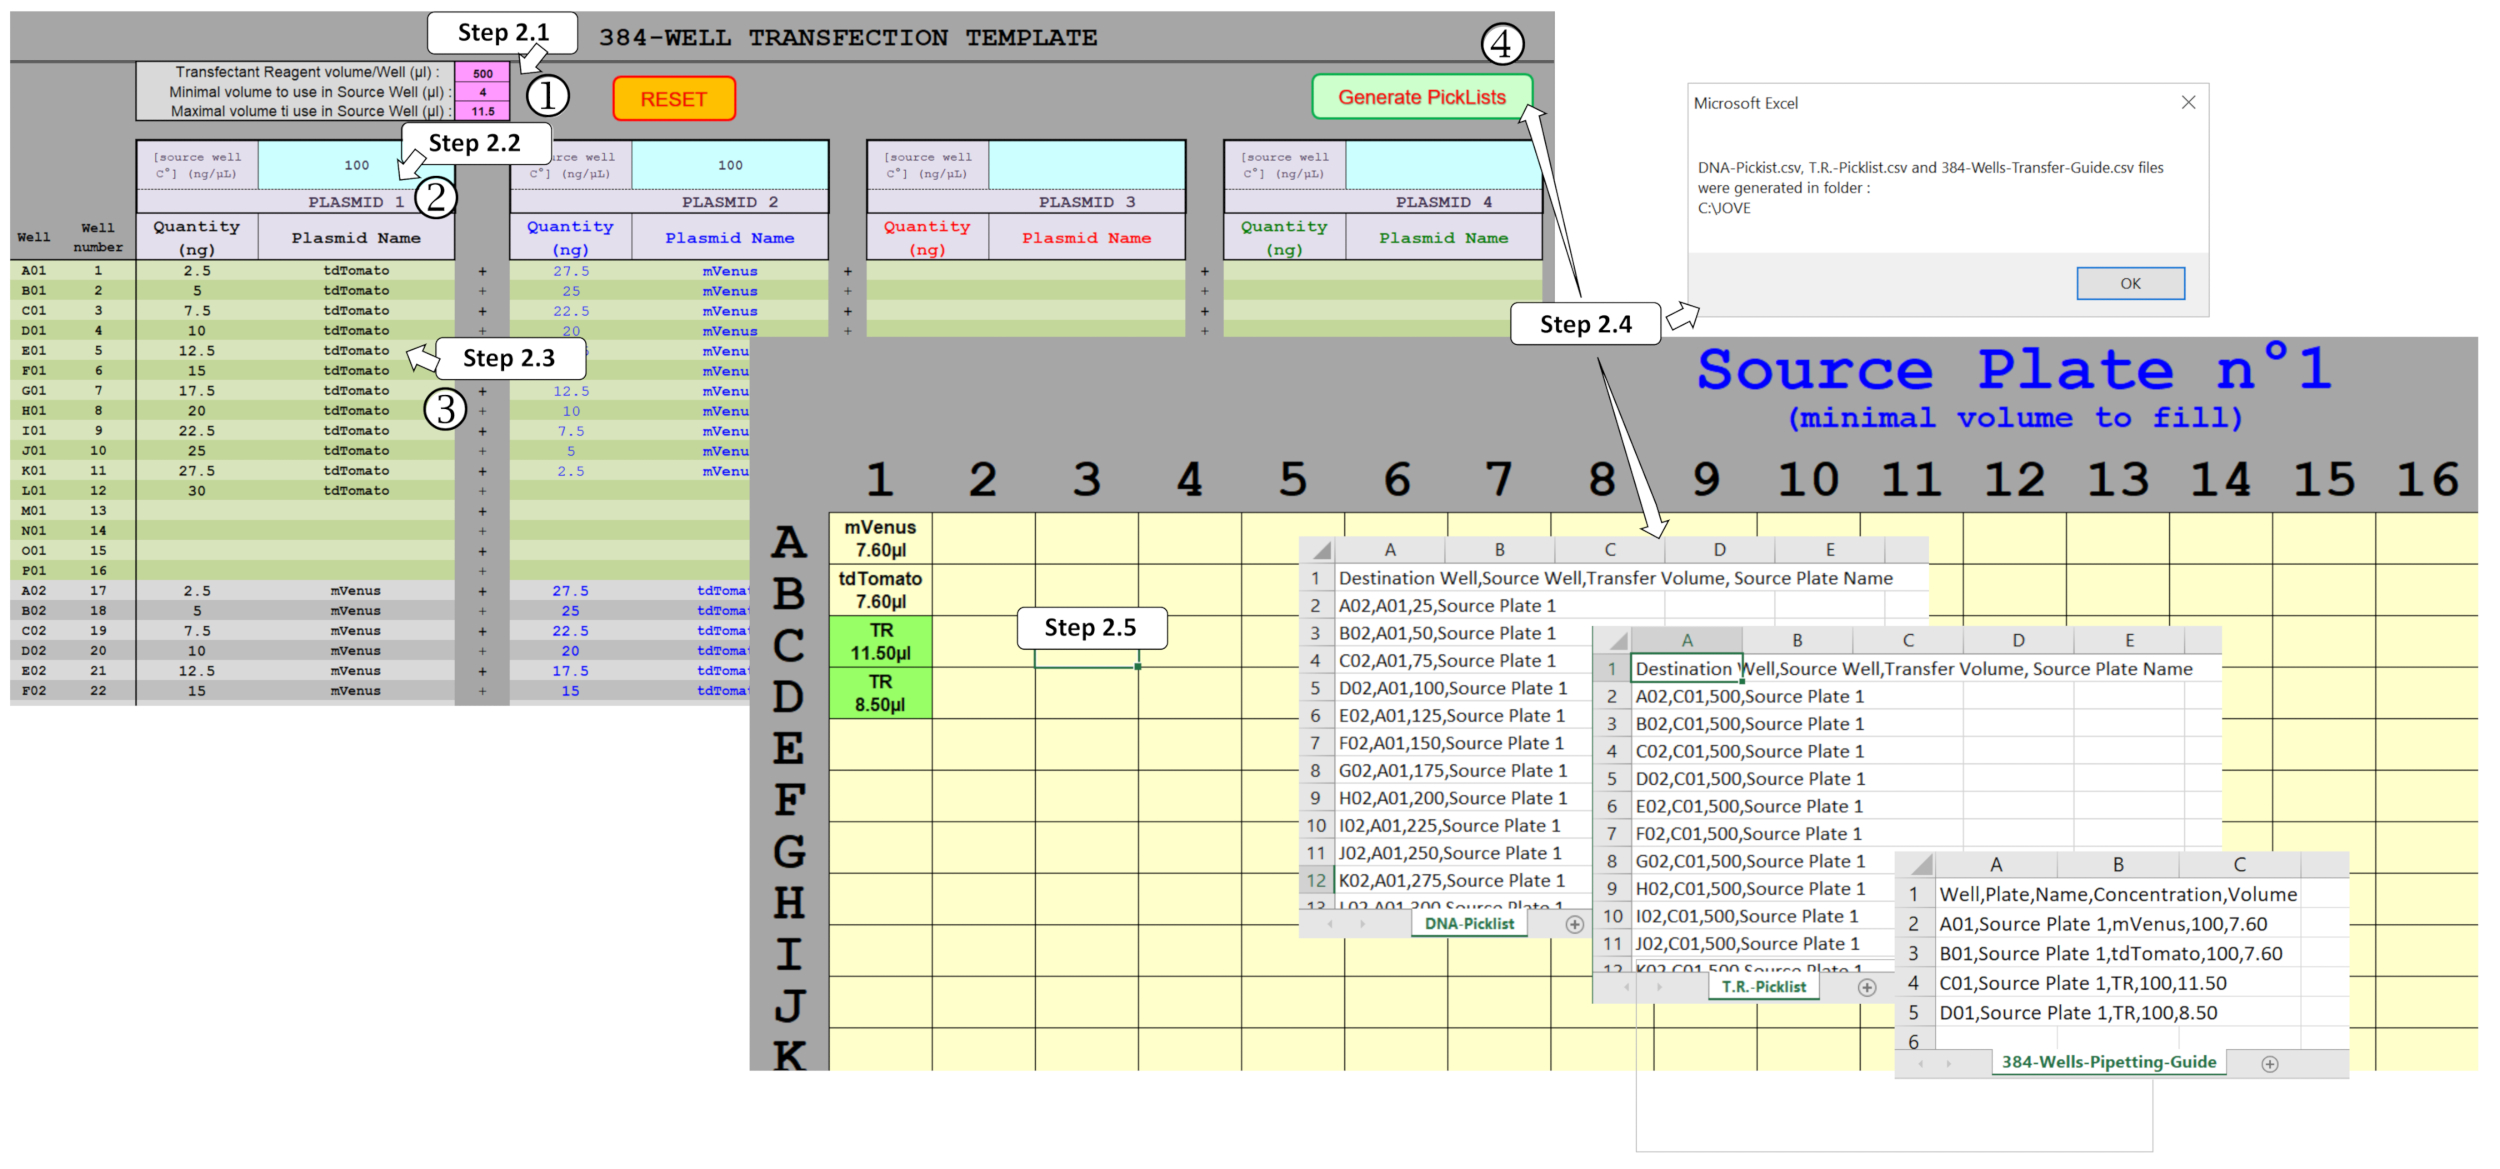Image resolution: width=2500 pixels, height=1169 pixels.
Task: Click the add-sheet plus icon beside T.R.-Picklist tab
Action: (1866, 987)
